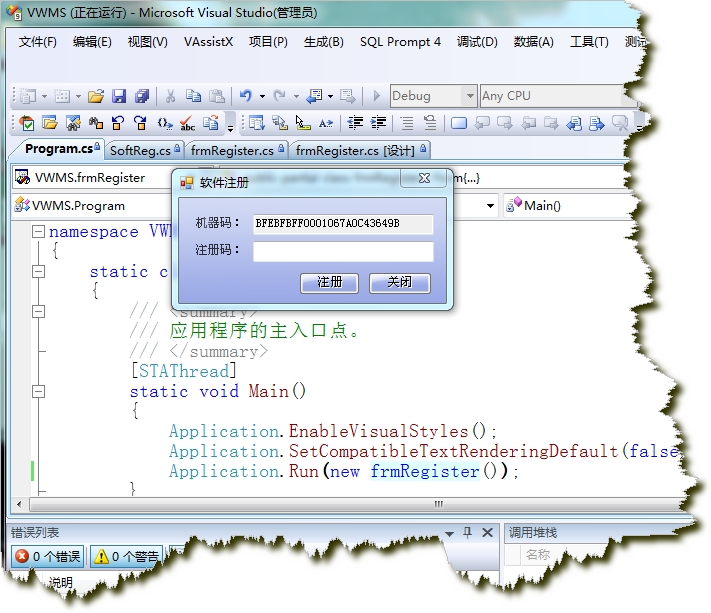Image resolution: width=711 pixels, height=613 pixels.
Task: Switch to frmRegister.cs [设计] tab
Action: pyautogui.click(x=360, y=151)
